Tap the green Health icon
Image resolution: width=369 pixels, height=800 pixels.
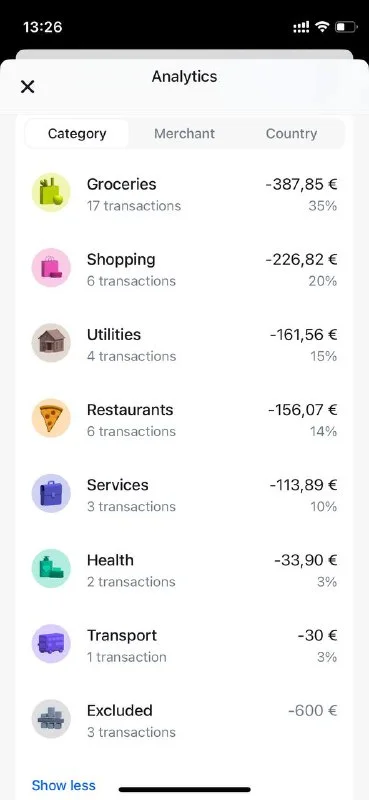(x=51, y=568)
